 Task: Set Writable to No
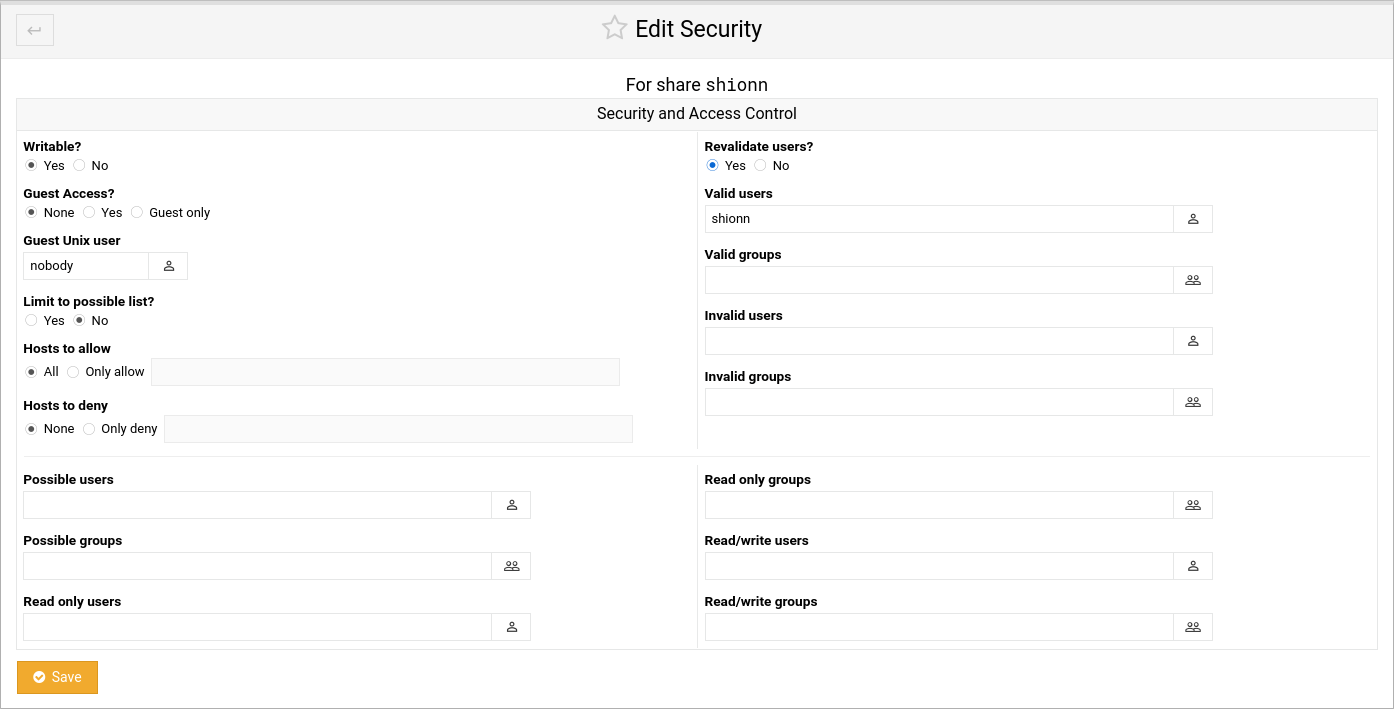point(79,166)
